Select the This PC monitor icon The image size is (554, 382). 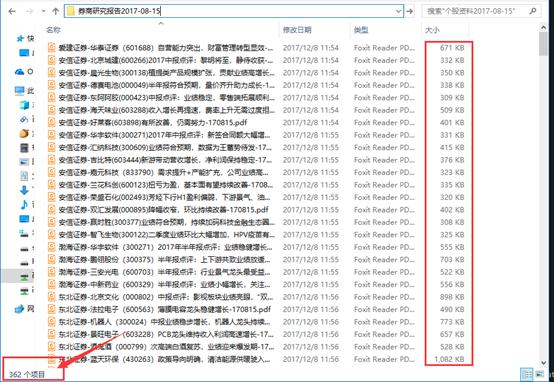[x=19, y=90]
